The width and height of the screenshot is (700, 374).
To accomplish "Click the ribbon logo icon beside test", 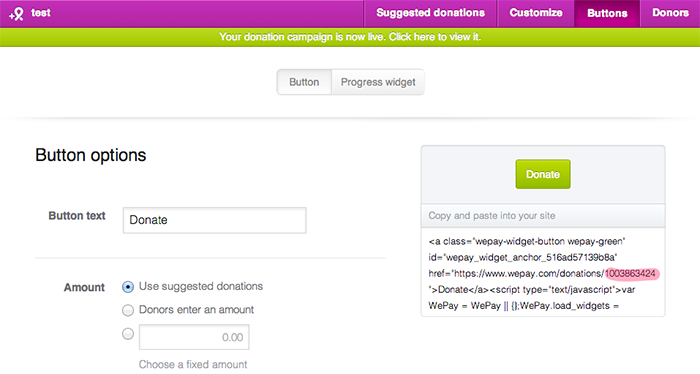I will click(x=16, y=14).
